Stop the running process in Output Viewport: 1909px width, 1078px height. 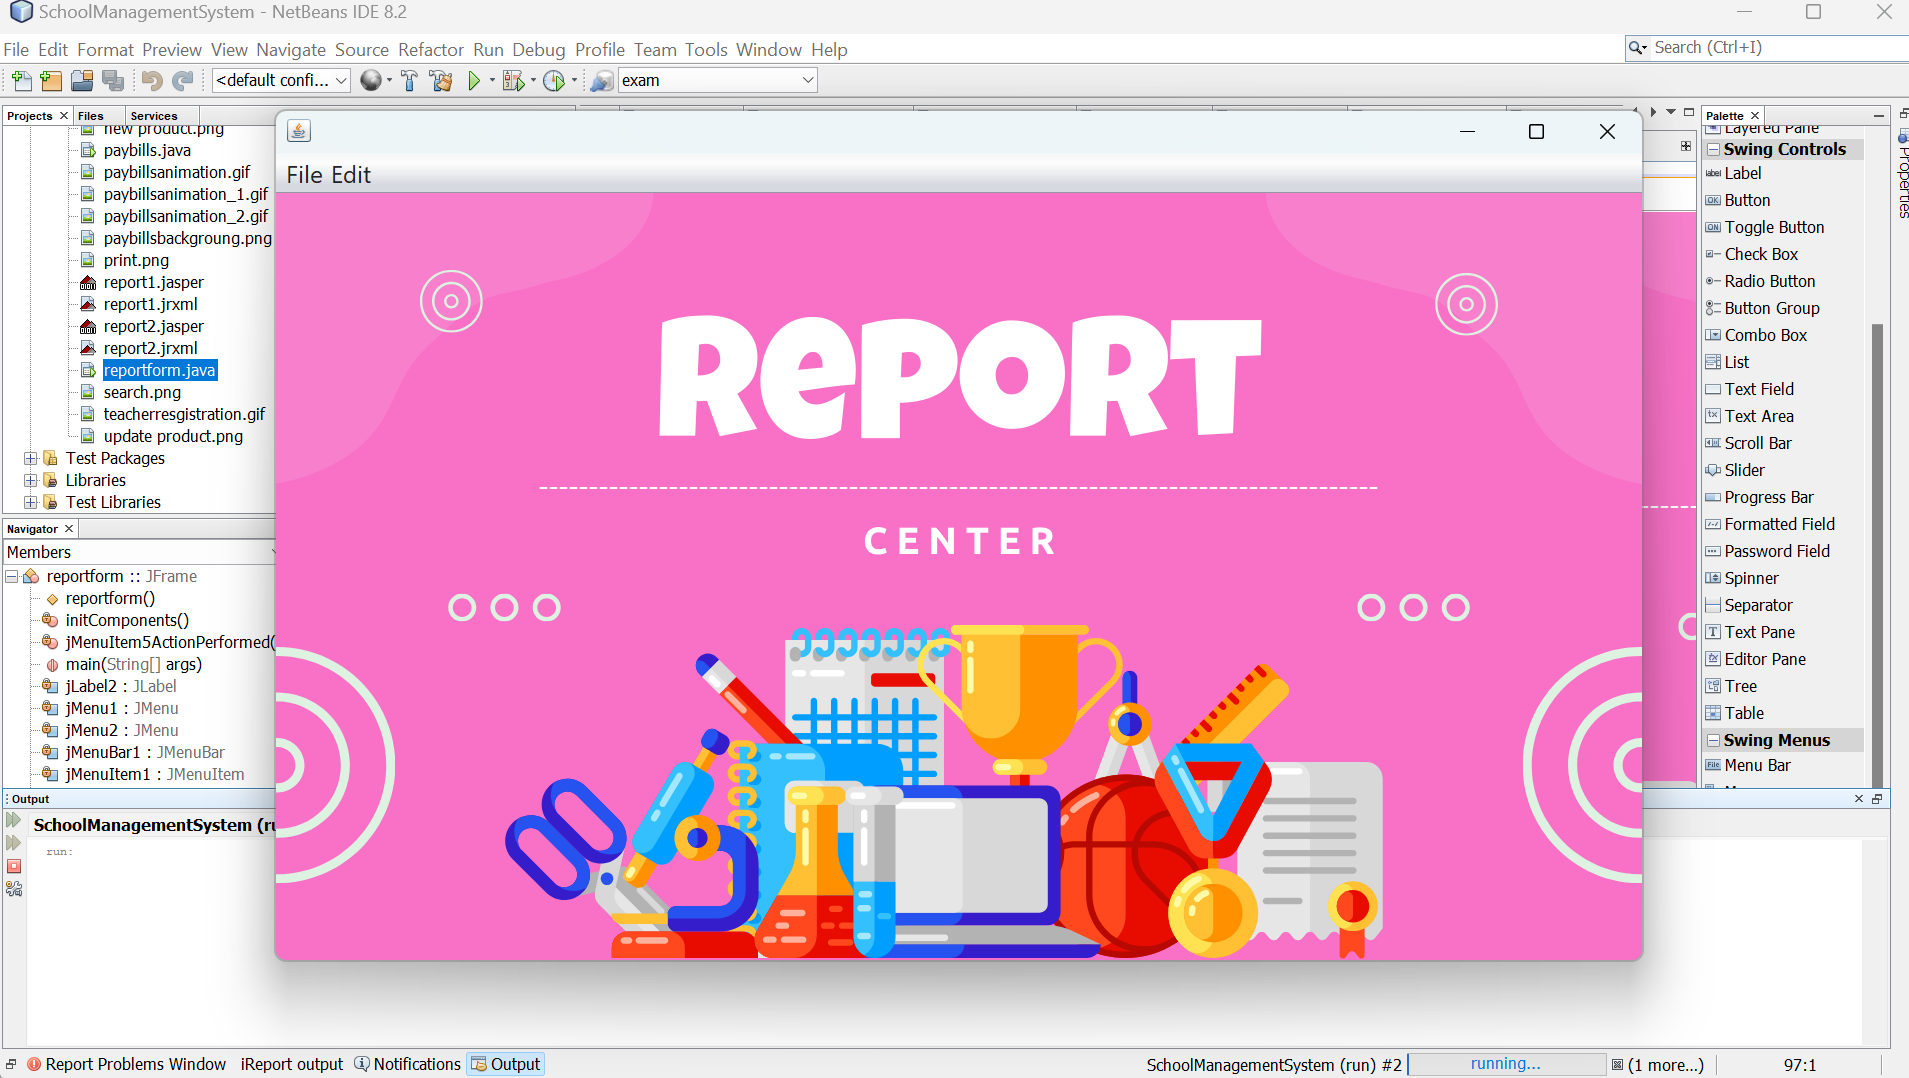[14, 866]
